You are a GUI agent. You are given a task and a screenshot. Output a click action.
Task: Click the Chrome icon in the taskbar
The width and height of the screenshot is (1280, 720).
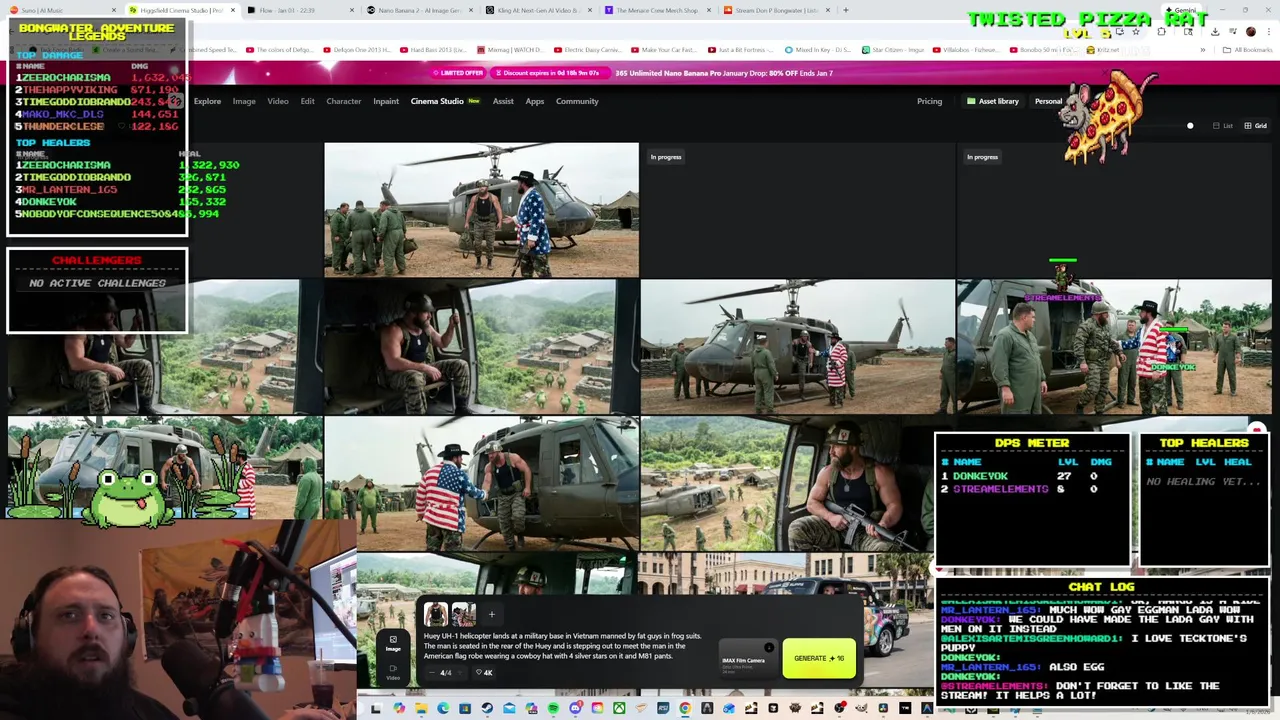pyautogui.click(x=685, y=709)
